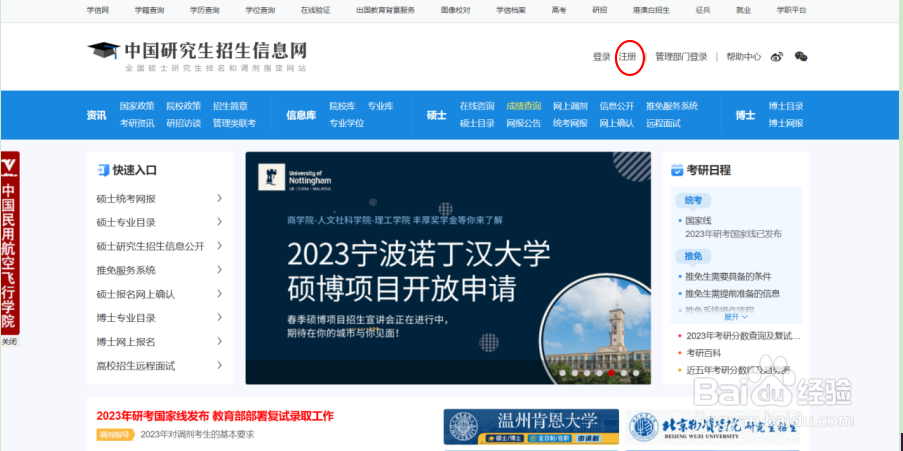Image resolution: width=903 pixels, height=451 pixels.
Task: Expand 展开 in the exam schedule
Action: point(735,317)
